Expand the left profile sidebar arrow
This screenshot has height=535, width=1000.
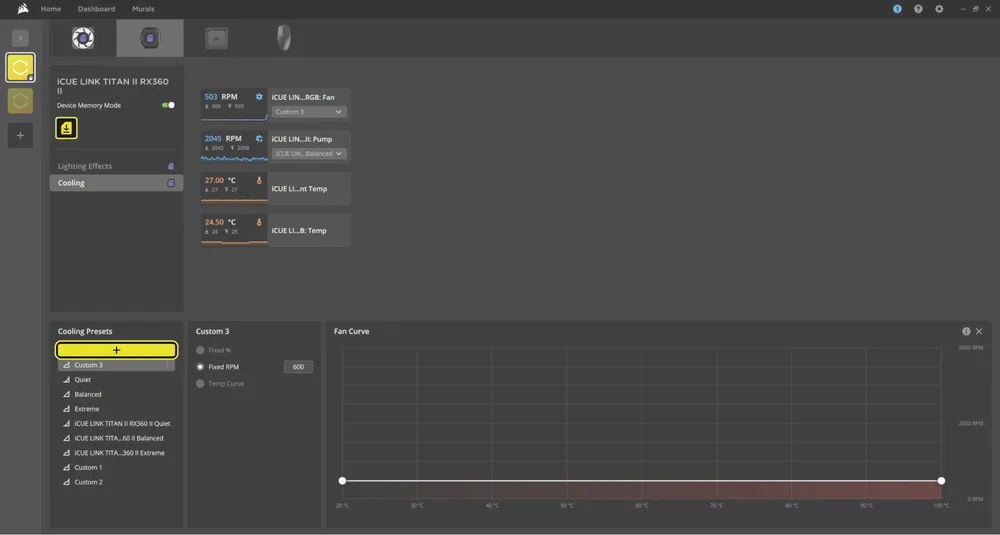click(x=20, y=38)
